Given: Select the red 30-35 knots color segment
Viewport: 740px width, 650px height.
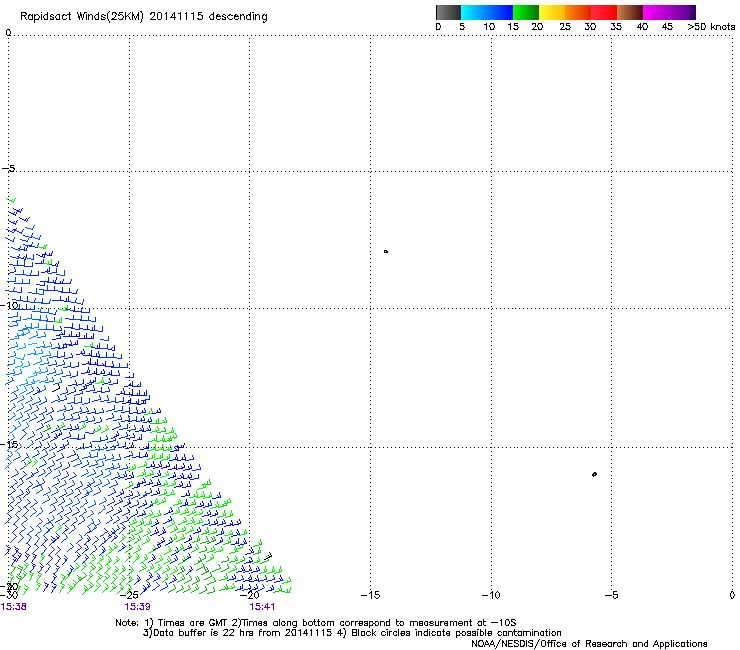Looking at the screenshot, I should (604, 12).
